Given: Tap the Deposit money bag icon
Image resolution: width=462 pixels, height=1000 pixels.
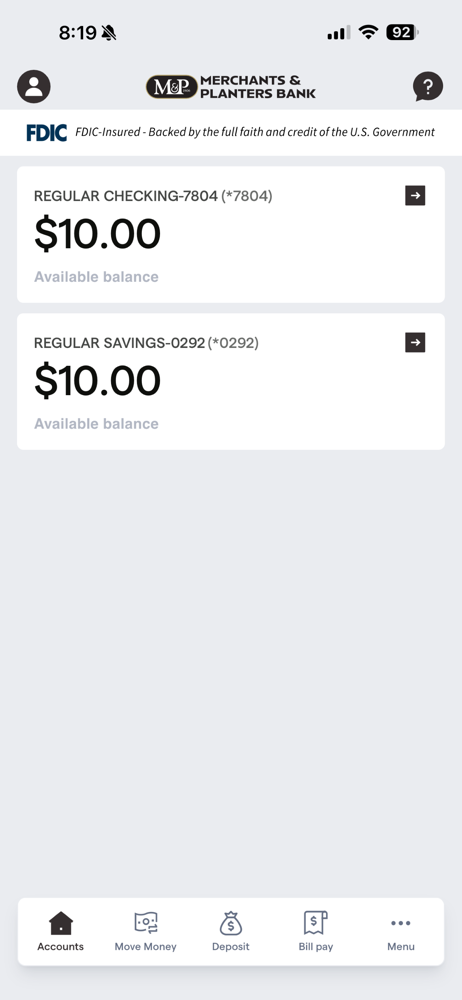Looking at the screenshot, I should pyautogui.click(x=230, y=923).
